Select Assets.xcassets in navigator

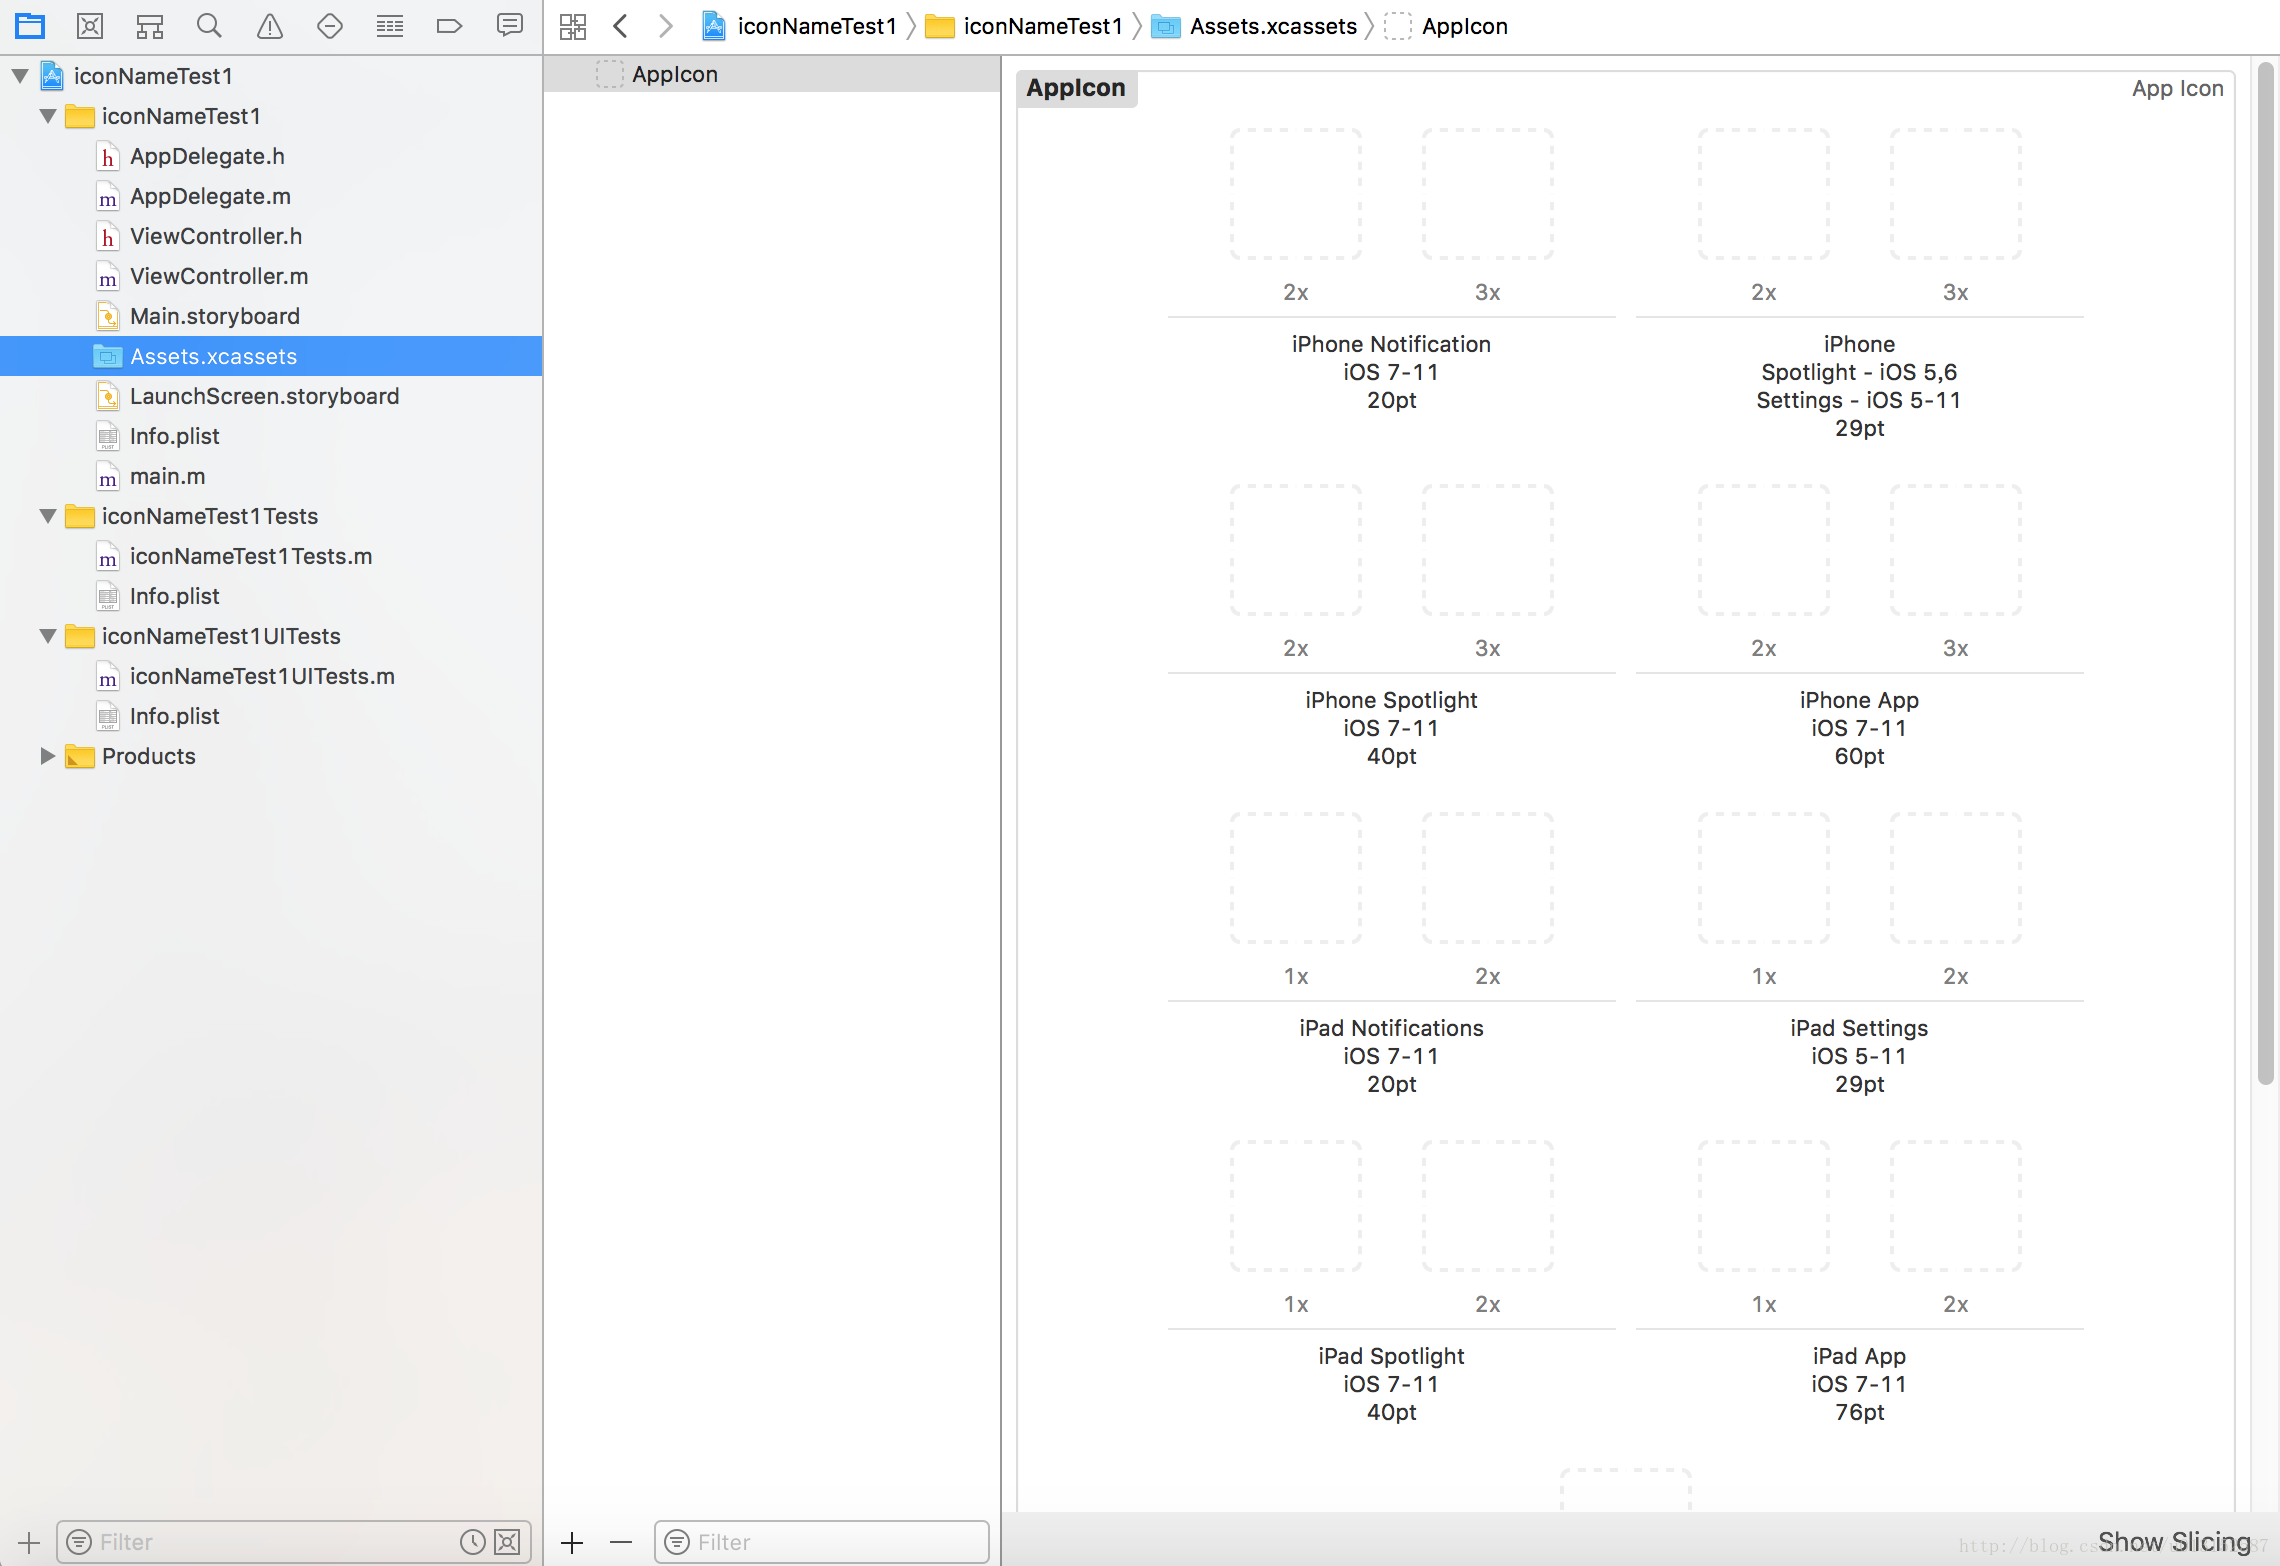pos(271,356)
